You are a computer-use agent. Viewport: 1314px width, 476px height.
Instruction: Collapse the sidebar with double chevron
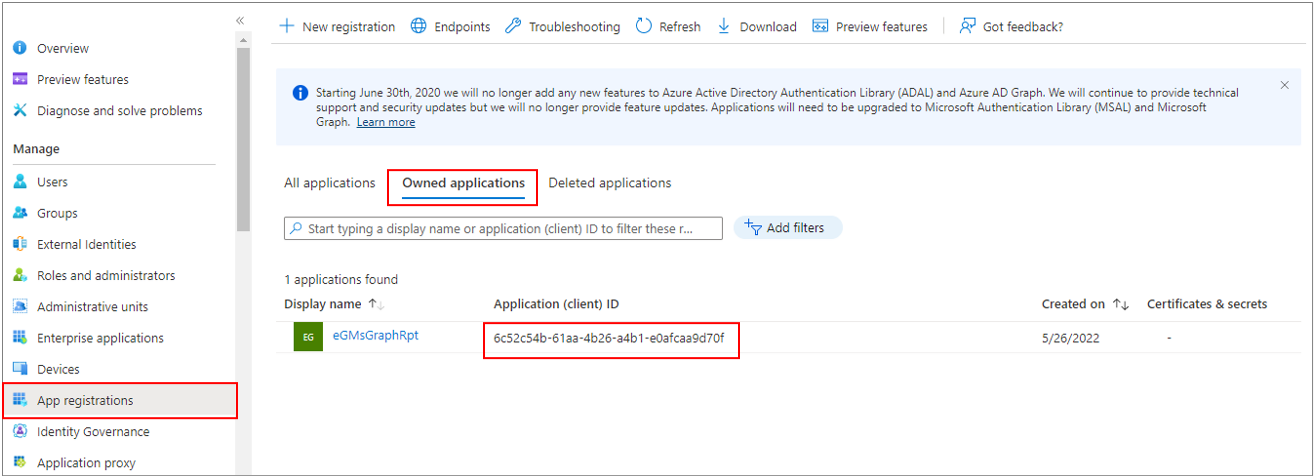tap(240, 20)
